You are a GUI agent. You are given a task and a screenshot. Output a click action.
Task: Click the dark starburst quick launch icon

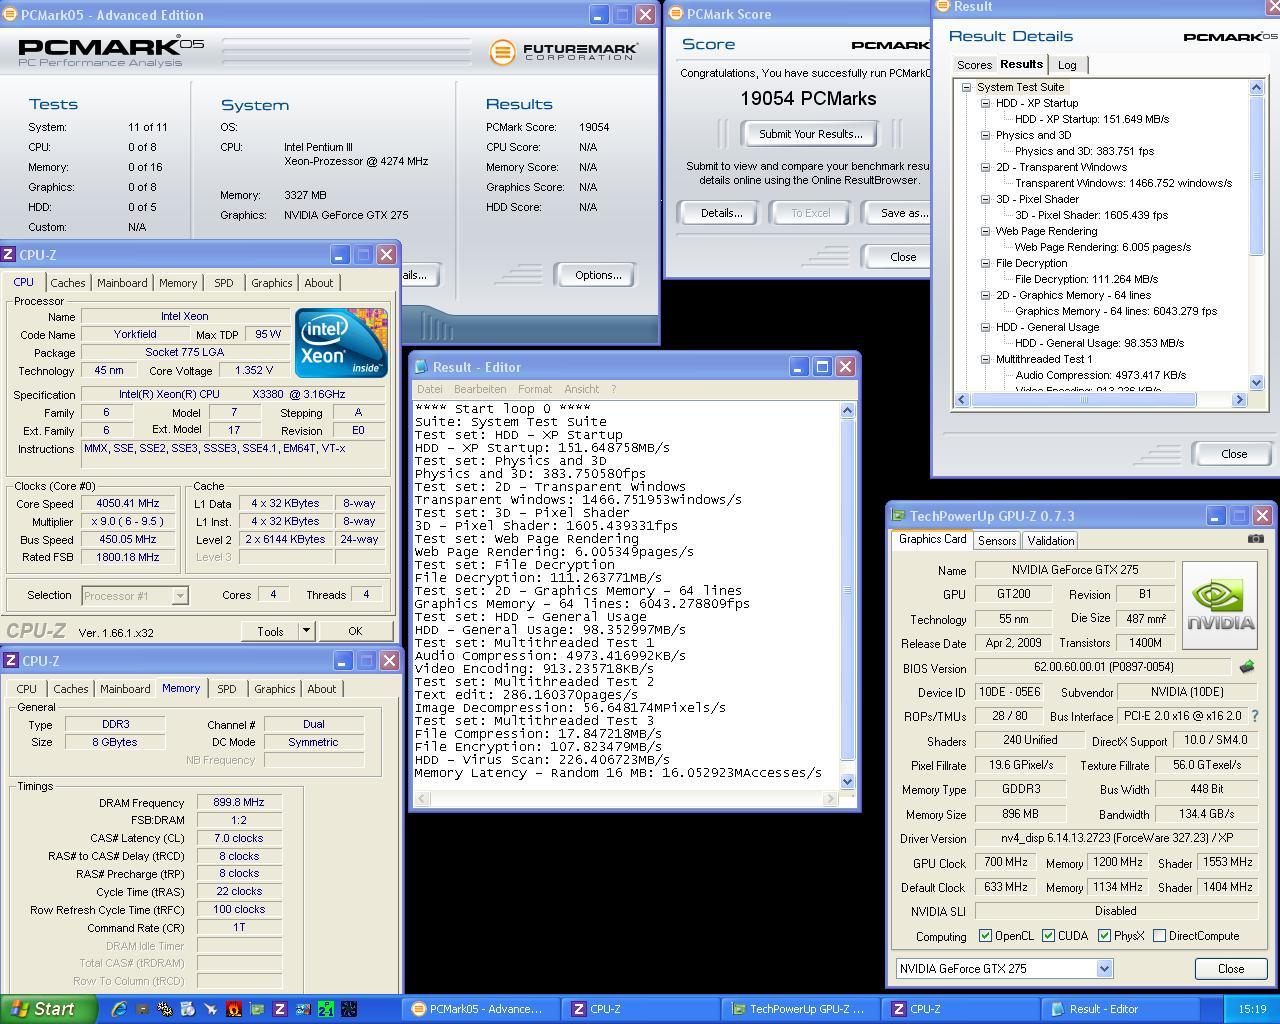[349, 1009]
